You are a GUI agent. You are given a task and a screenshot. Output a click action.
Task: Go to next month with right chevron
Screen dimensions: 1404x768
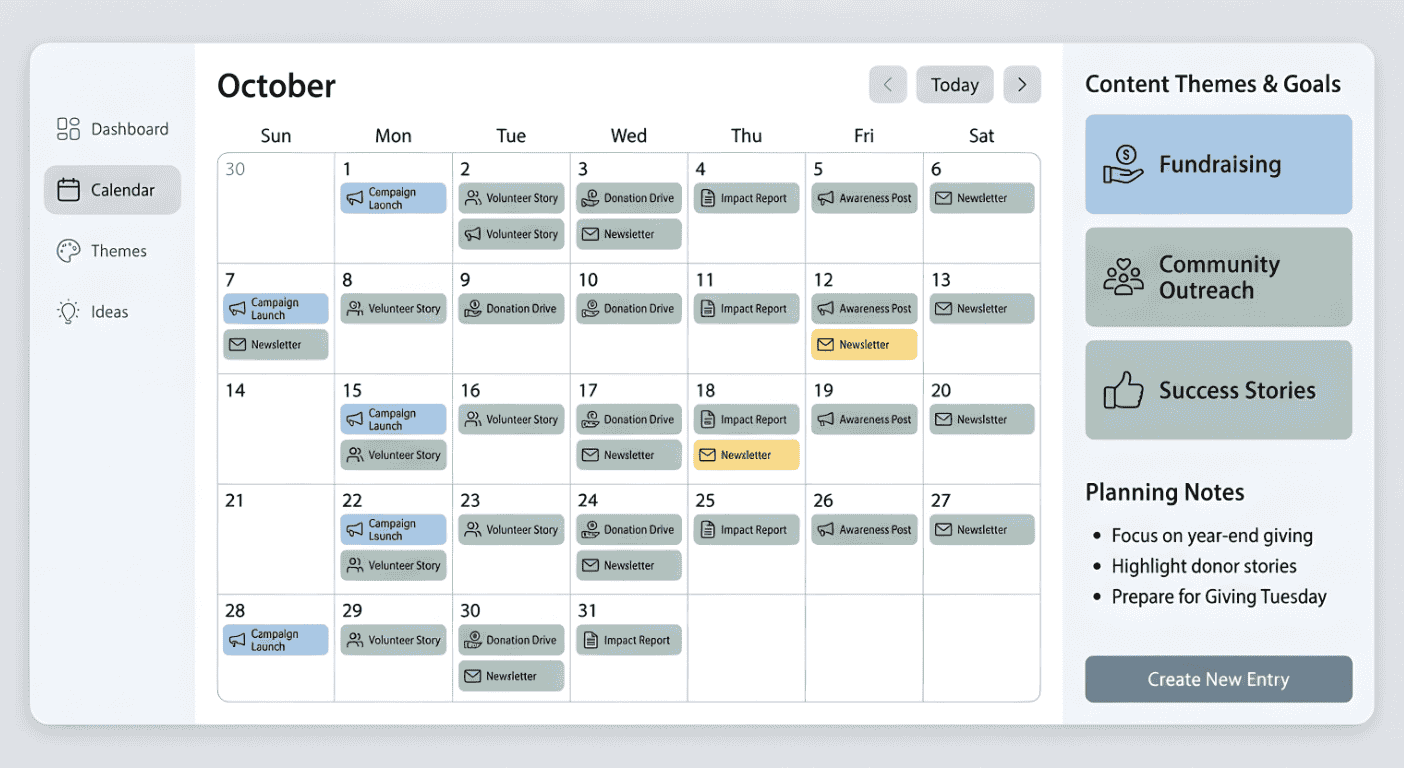click(x=1022, y=85)
